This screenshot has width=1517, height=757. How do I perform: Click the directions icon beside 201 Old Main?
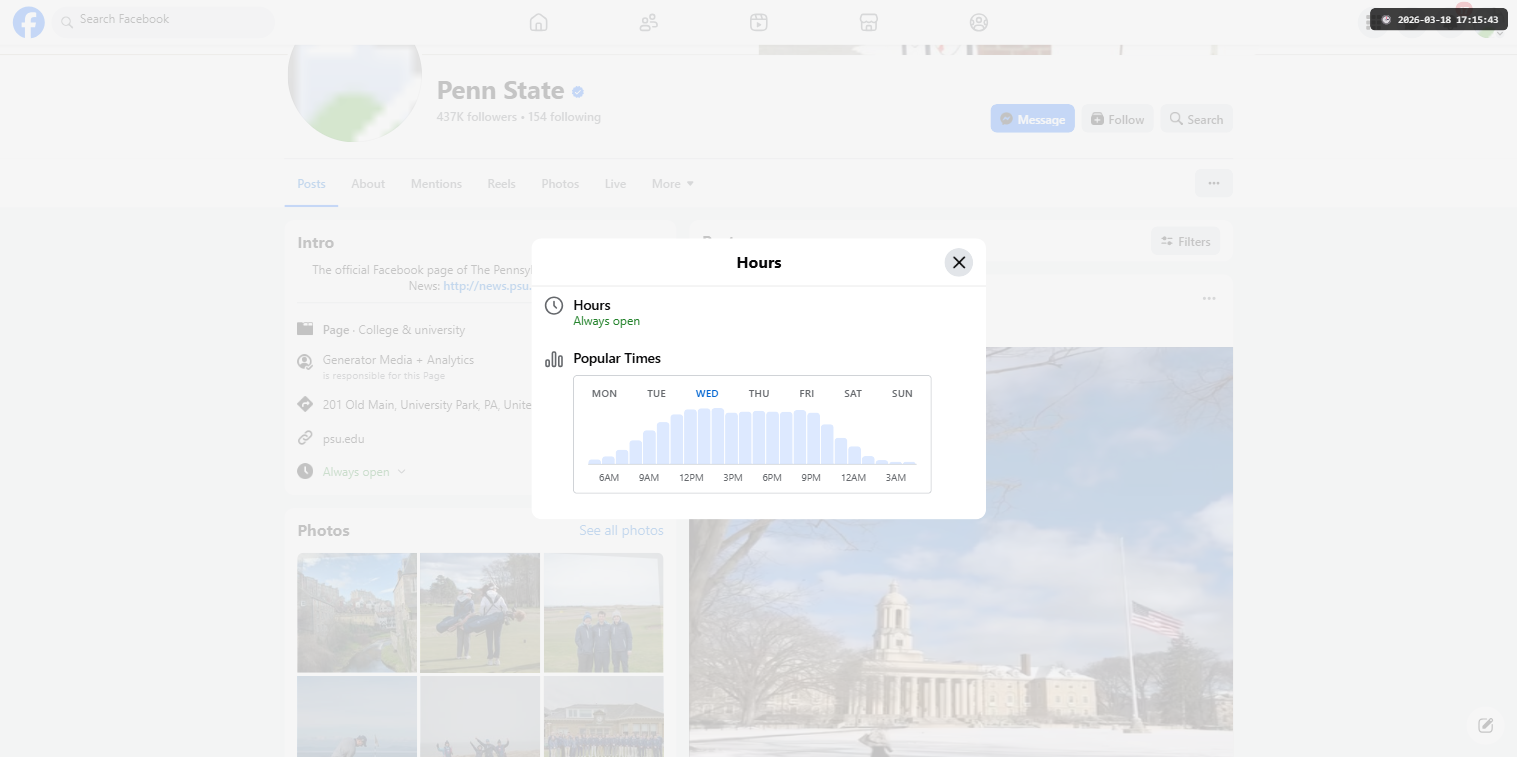305,404
